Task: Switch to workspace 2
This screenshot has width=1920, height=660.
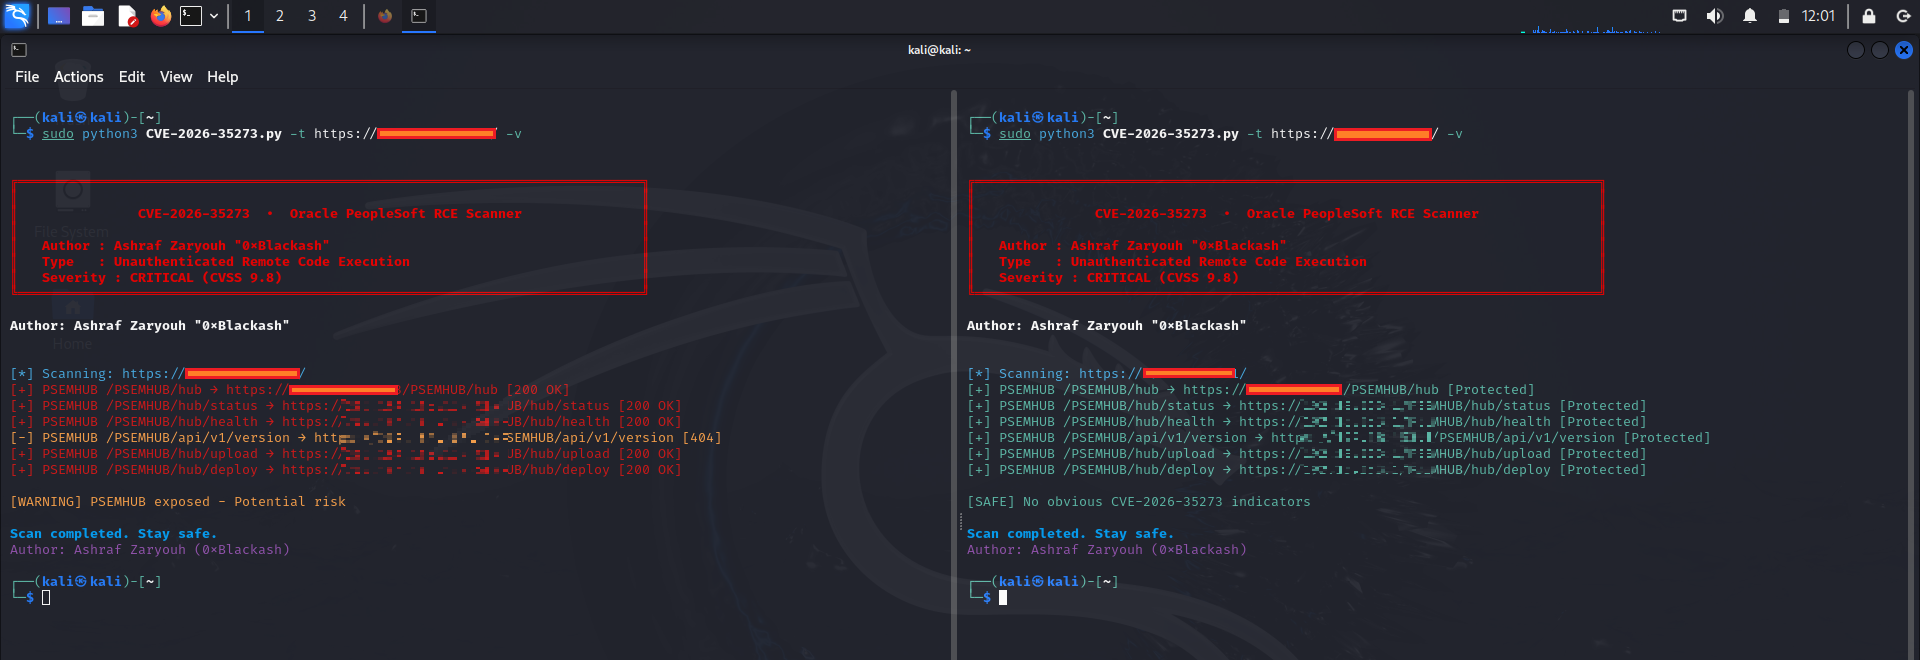Action: click(280, 16)
